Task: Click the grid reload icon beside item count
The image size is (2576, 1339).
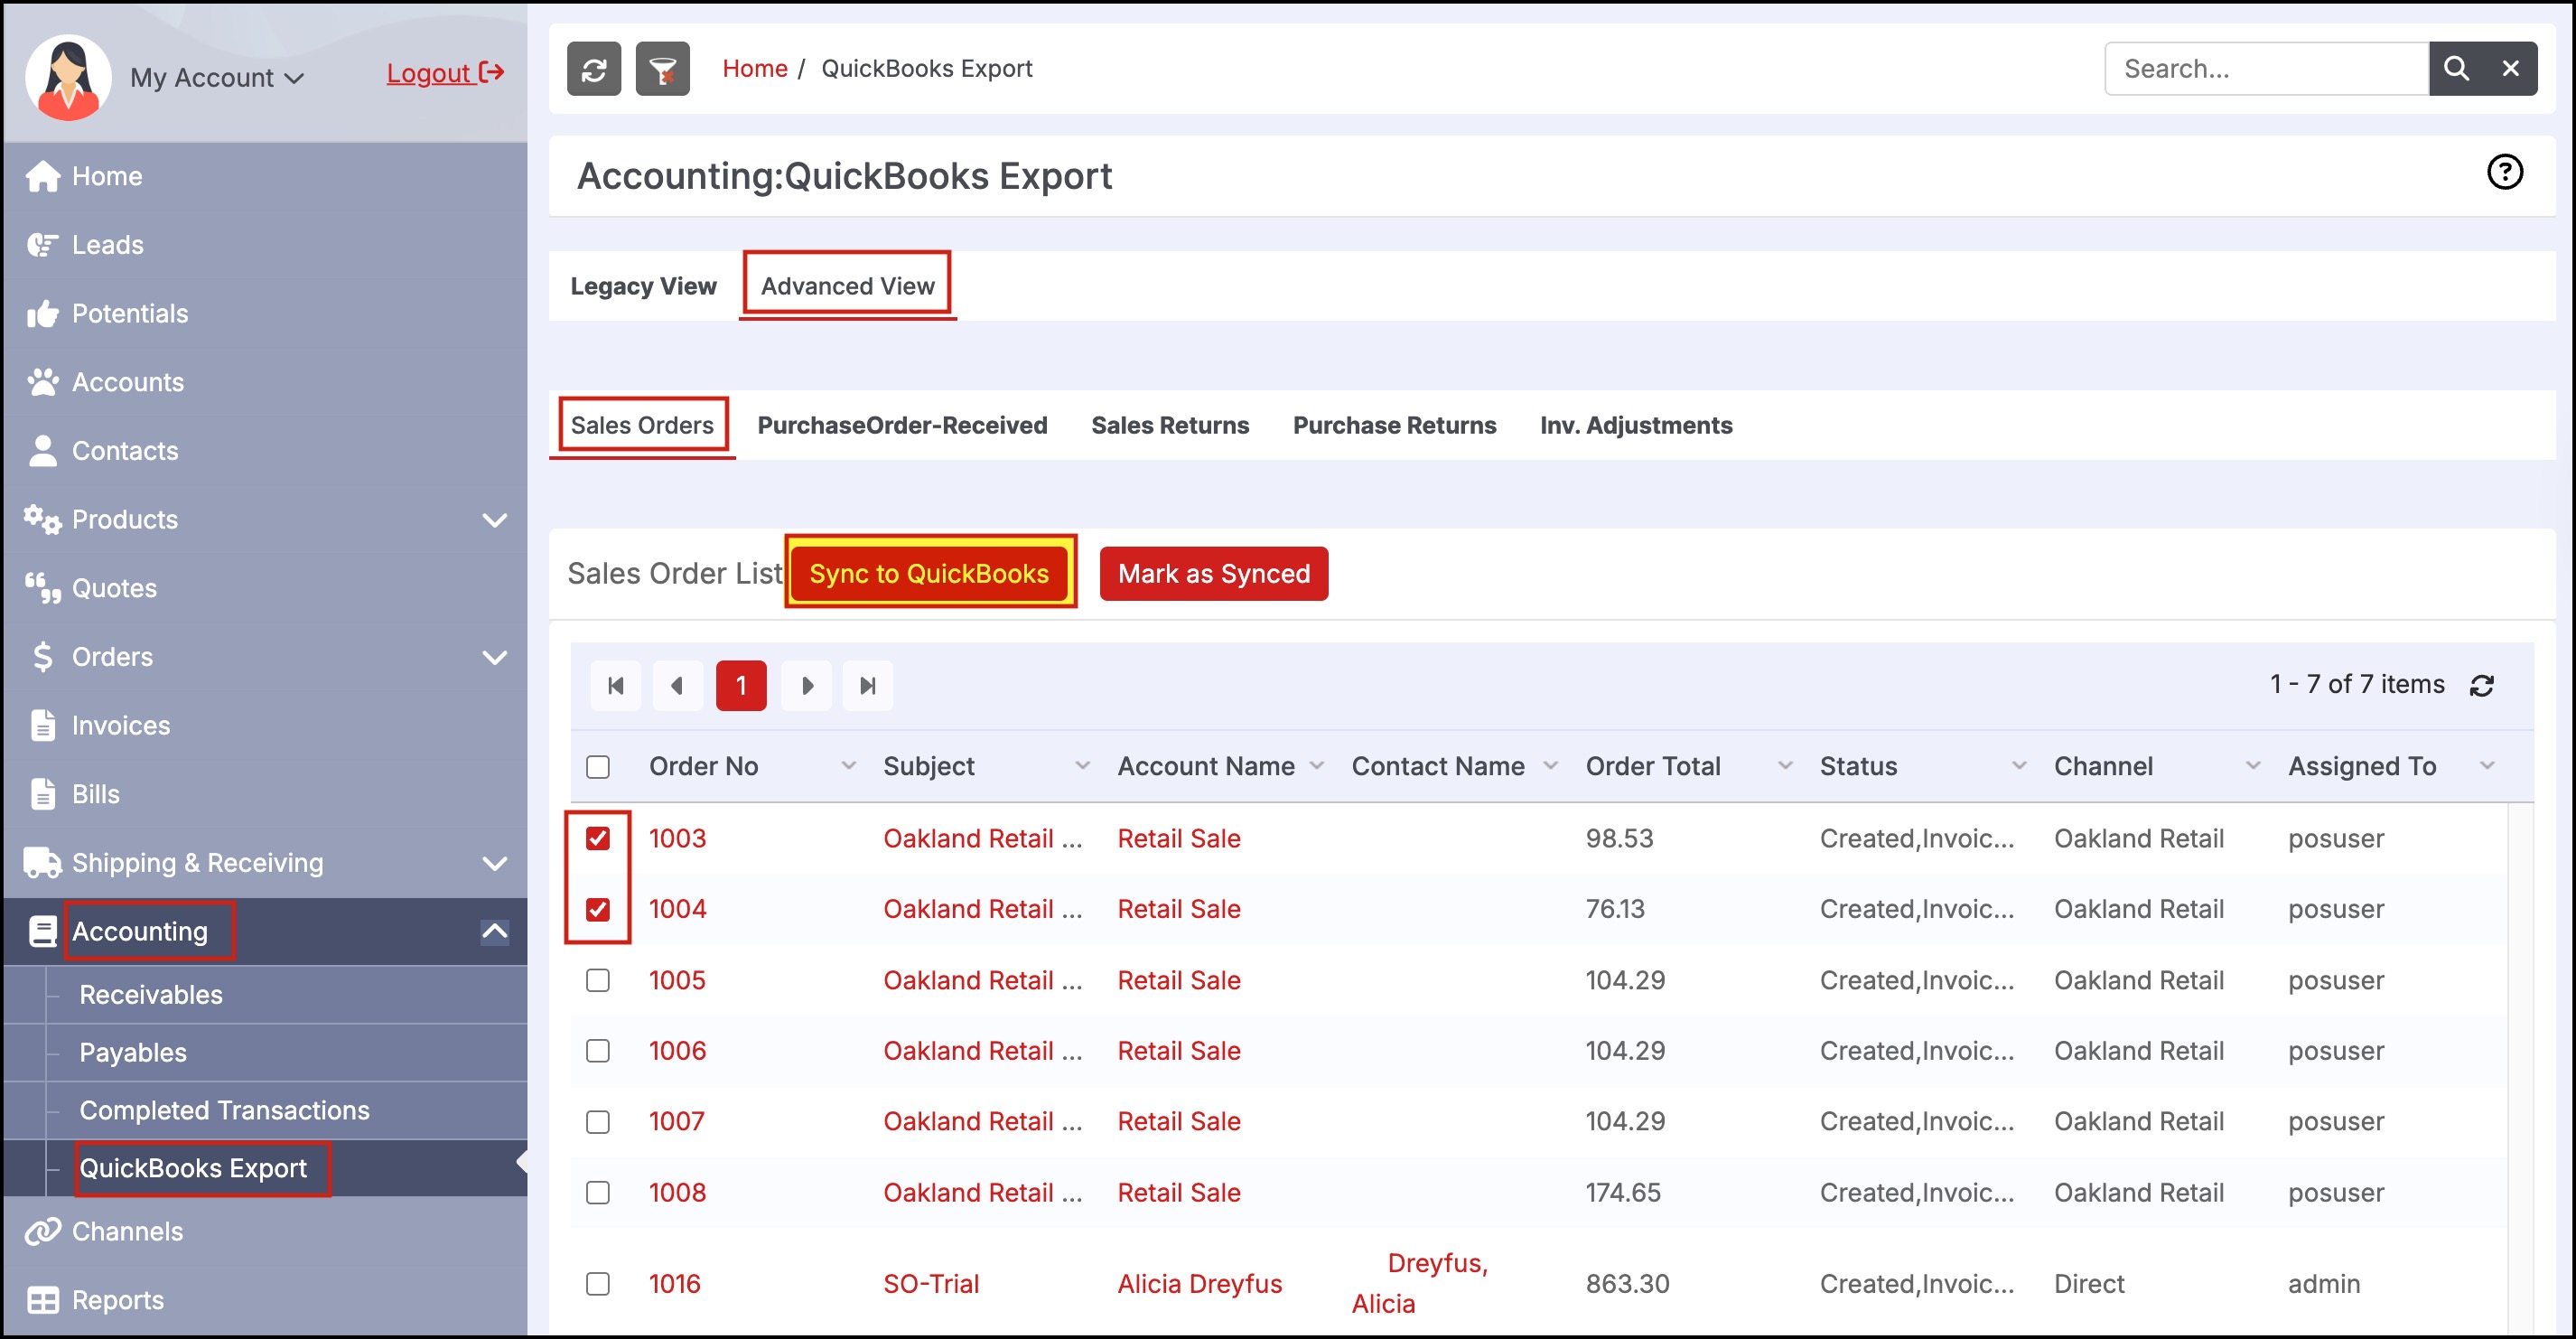Action: coord(2480,685)
